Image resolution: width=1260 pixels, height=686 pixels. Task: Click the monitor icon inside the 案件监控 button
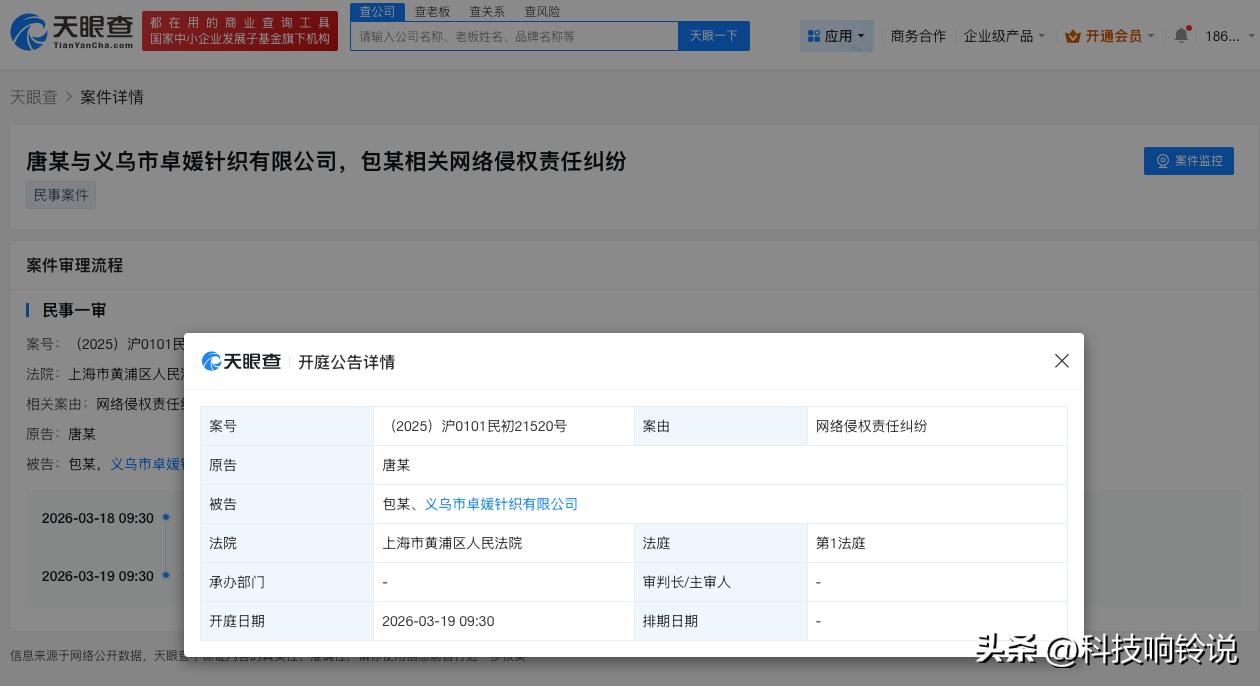[x=1163, y=161]
